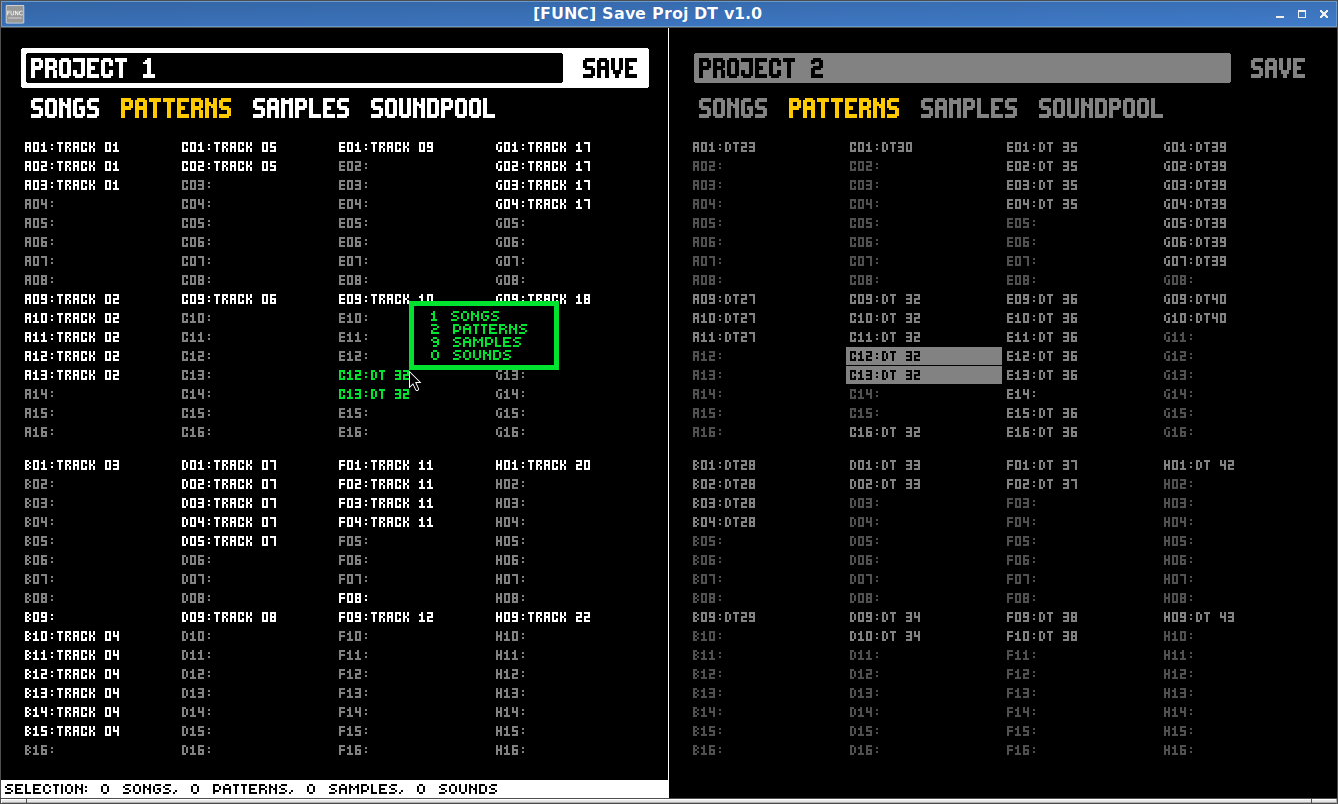Click the FUNC app icon in title bar
Viewport: 1338px width, 804px height.
click(x=14, y=14)
